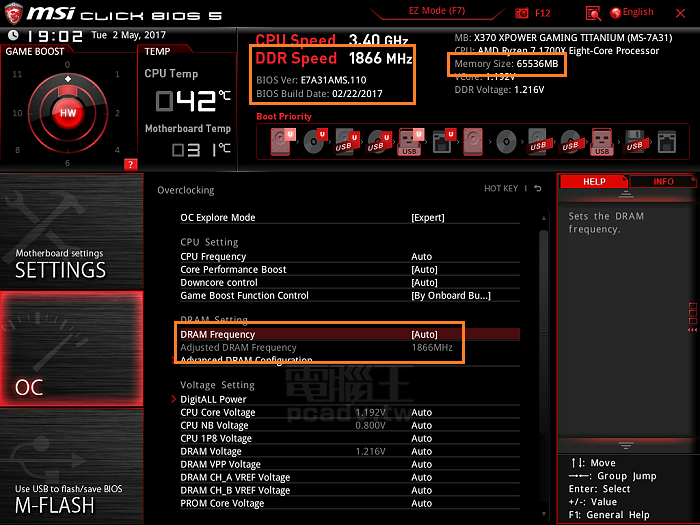The width and height of the screenshot is (700, 525).
Task: Open the M-FLASH BIOS flash section
Action: (x=71, y=467)
